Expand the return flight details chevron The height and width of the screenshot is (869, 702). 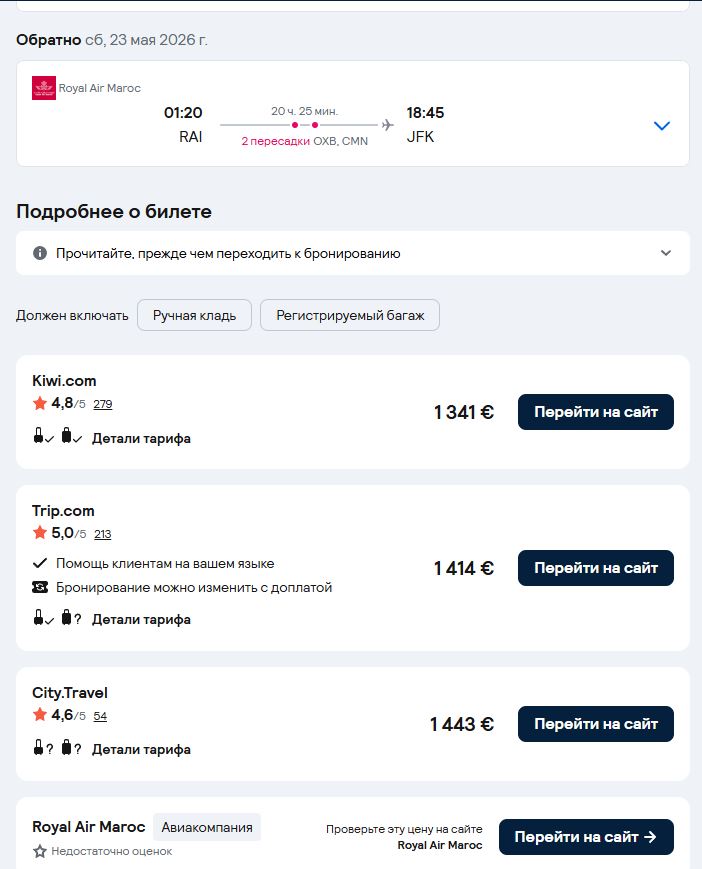pyautogui.click(x=662, y=126)
